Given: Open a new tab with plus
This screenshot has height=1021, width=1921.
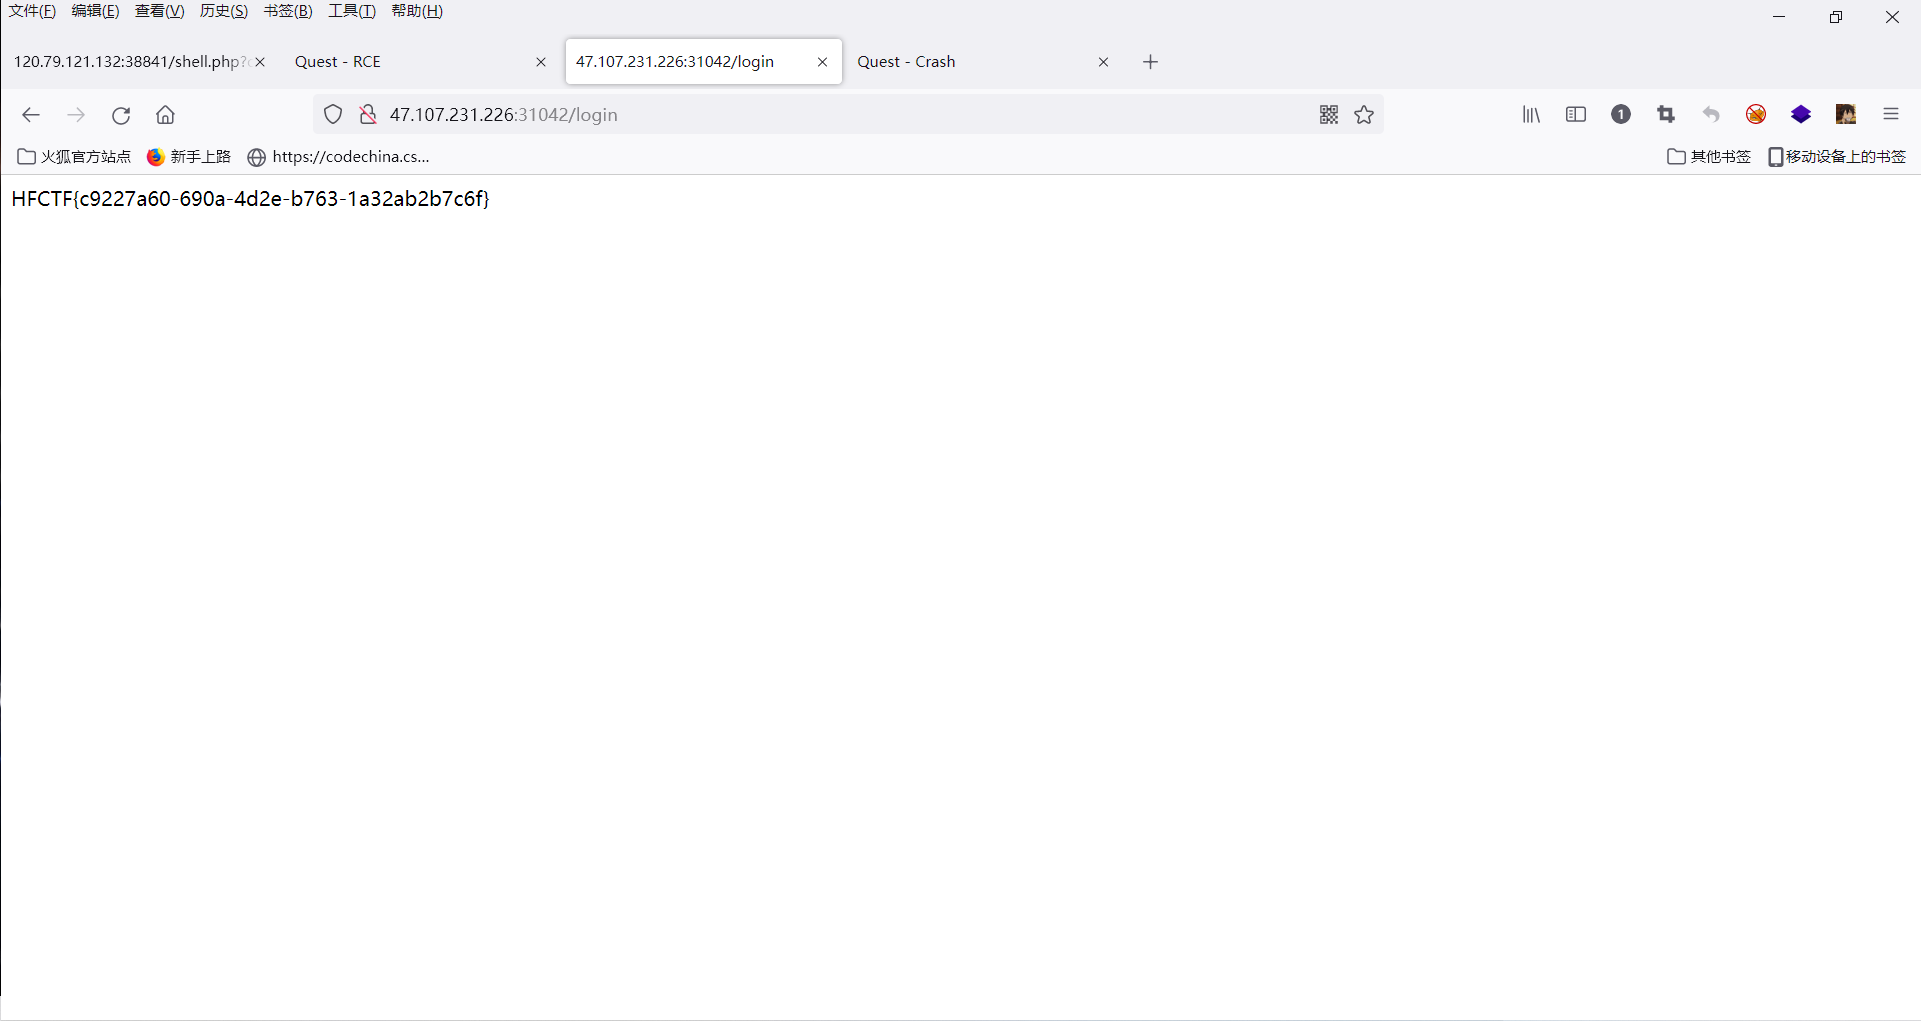Looking at the screenshot, I should pos(1151,62).
